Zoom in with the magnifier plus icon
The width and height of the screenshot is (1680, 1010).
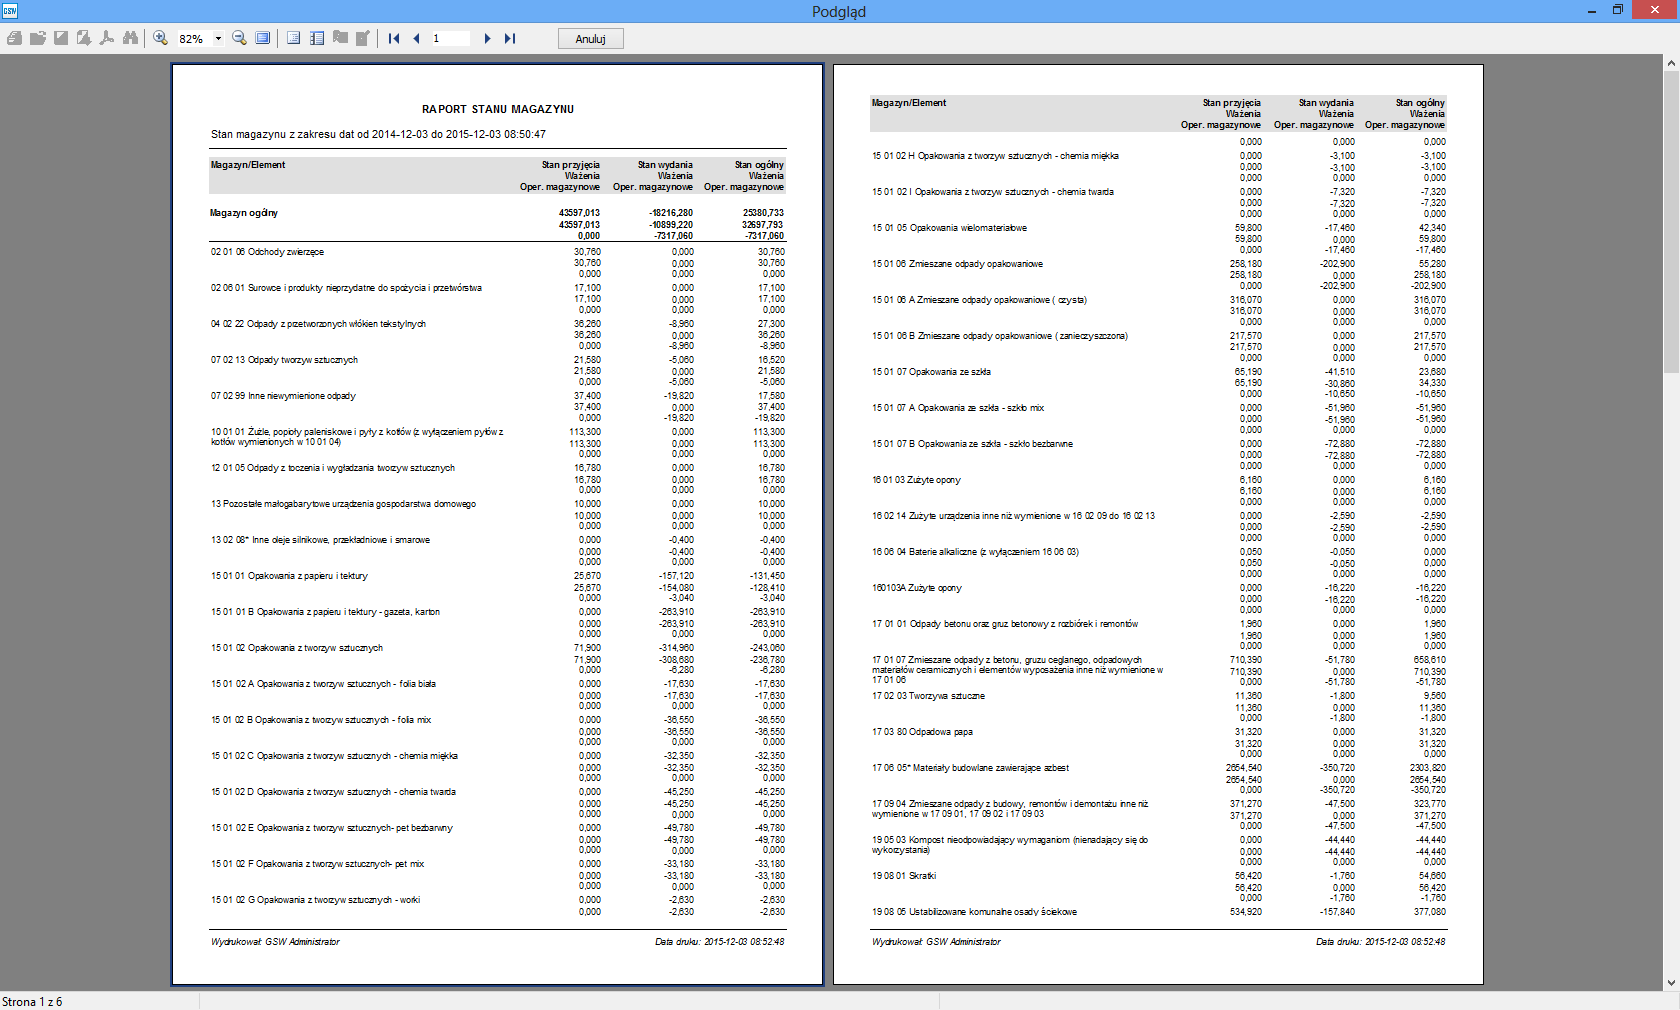point(160,38)
